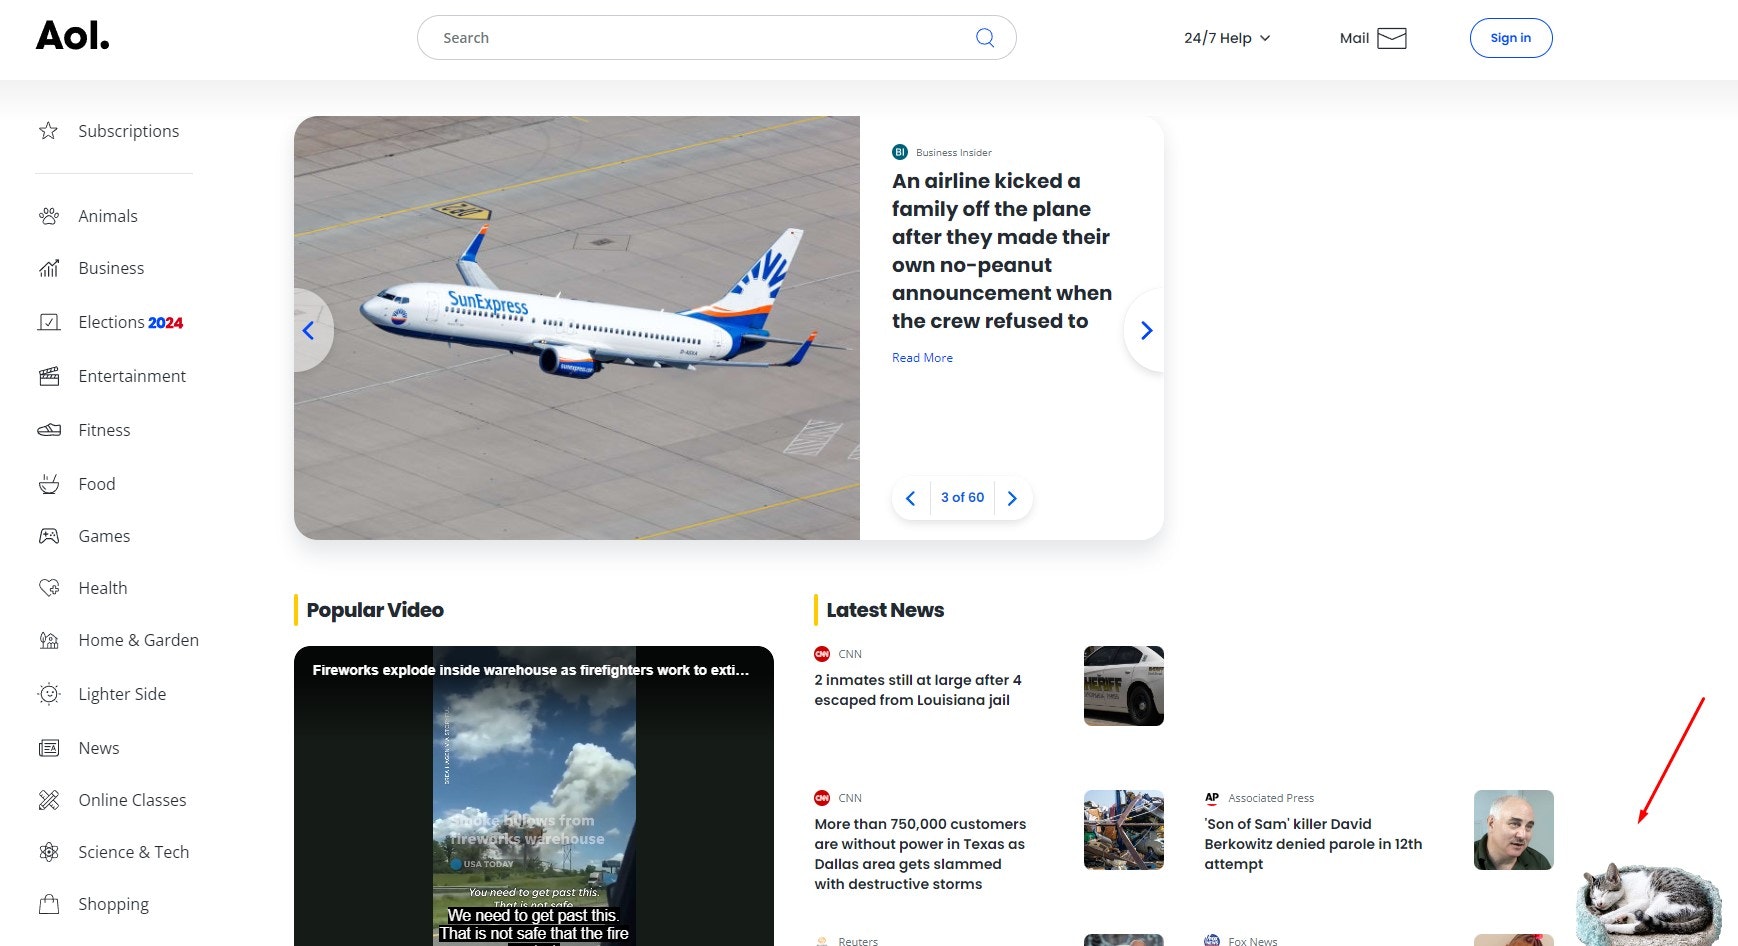Click the Animals paw icon

pyautogui.click(x=48, y=216)
